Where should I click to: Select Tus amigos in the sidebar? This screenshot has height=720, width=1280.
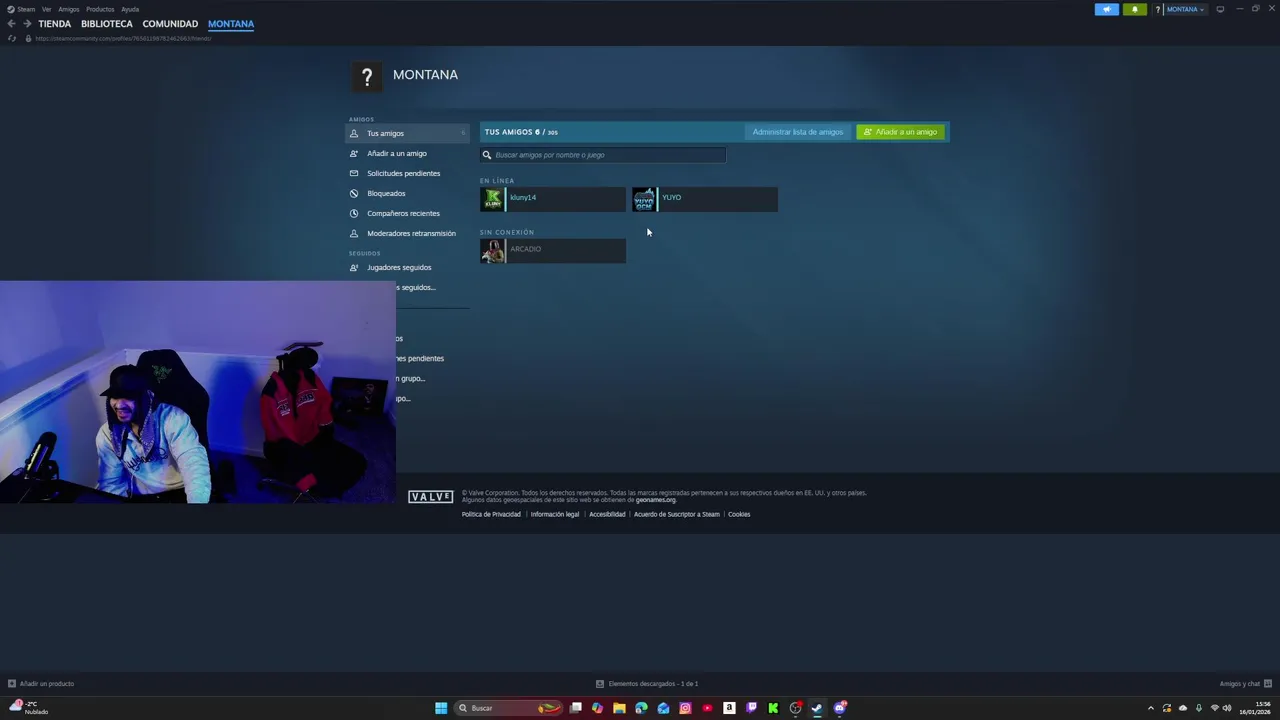point(407,133)
